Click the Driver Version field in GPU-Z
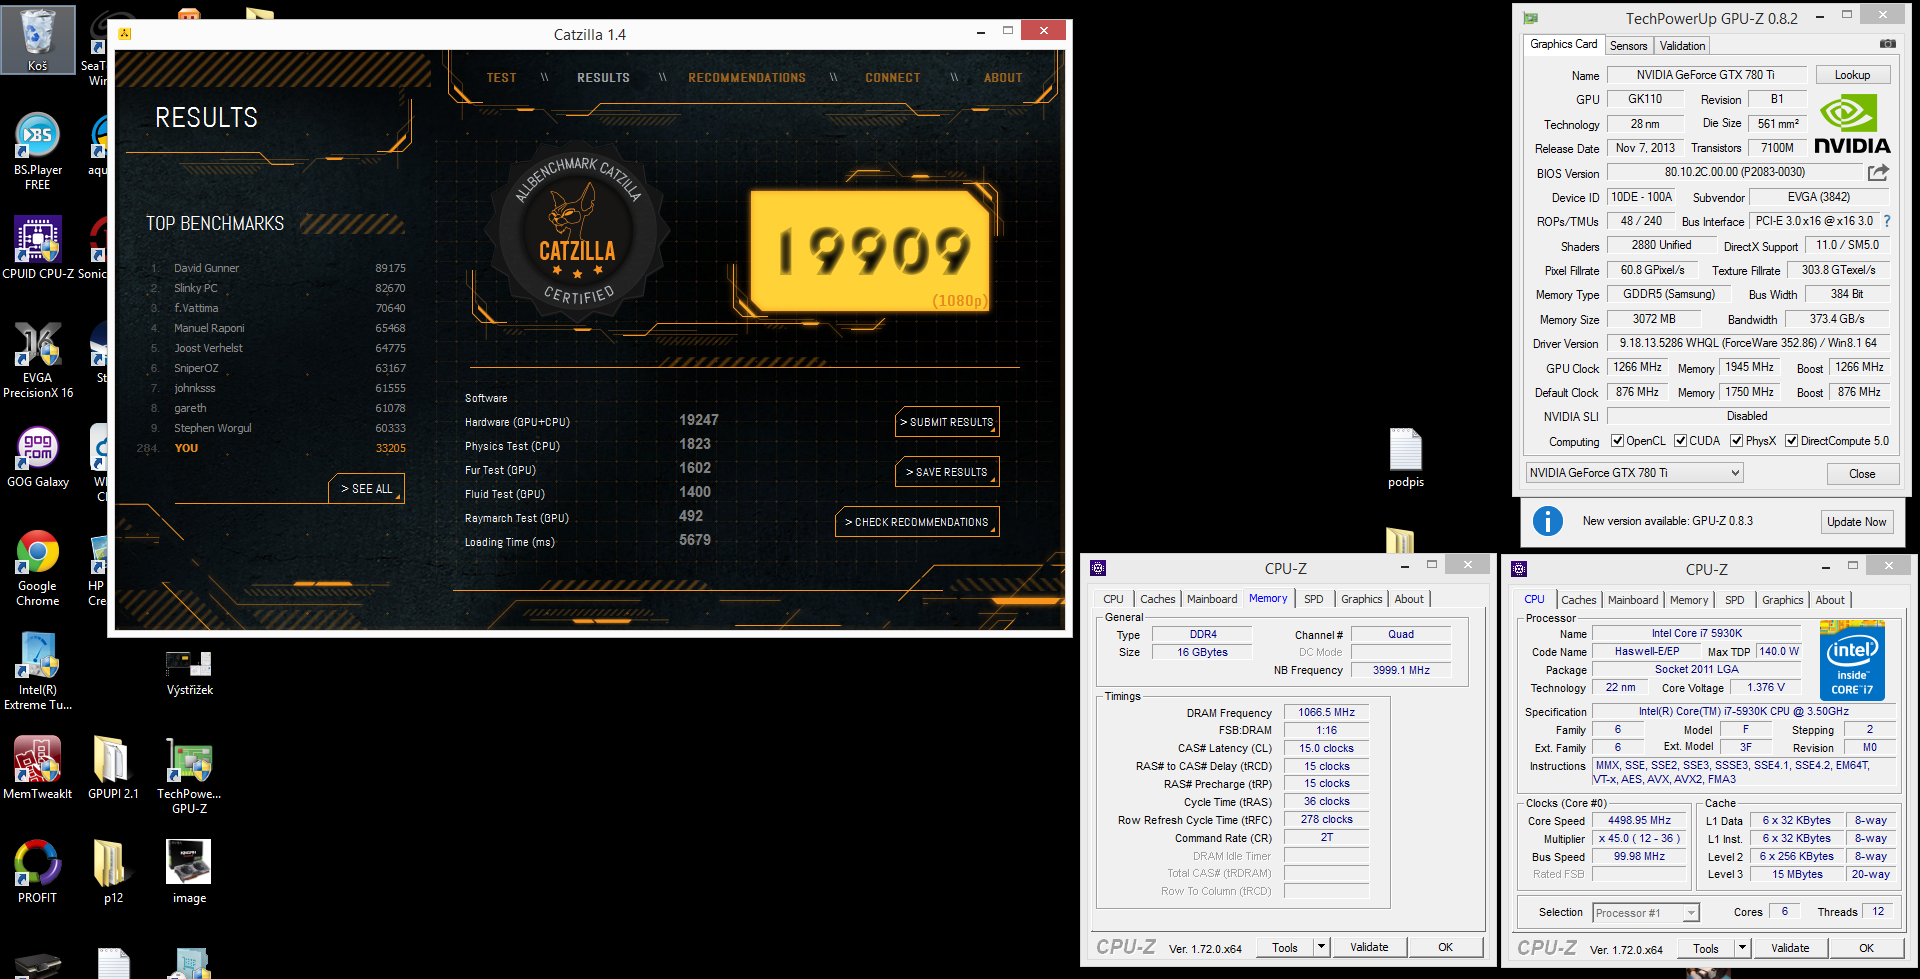This screenshot has width=1920, height=979. (1747, 343)
